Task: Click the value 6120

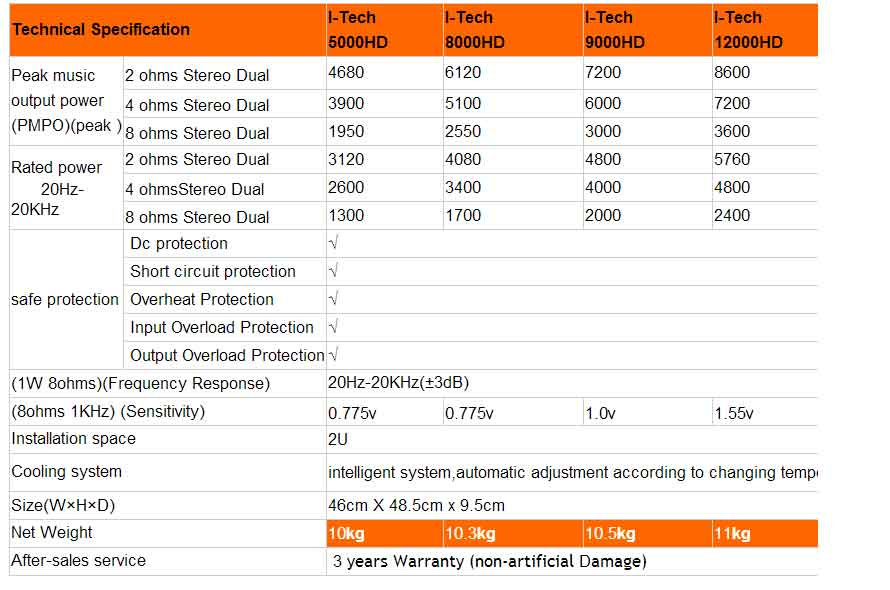Action: point(463,73)
